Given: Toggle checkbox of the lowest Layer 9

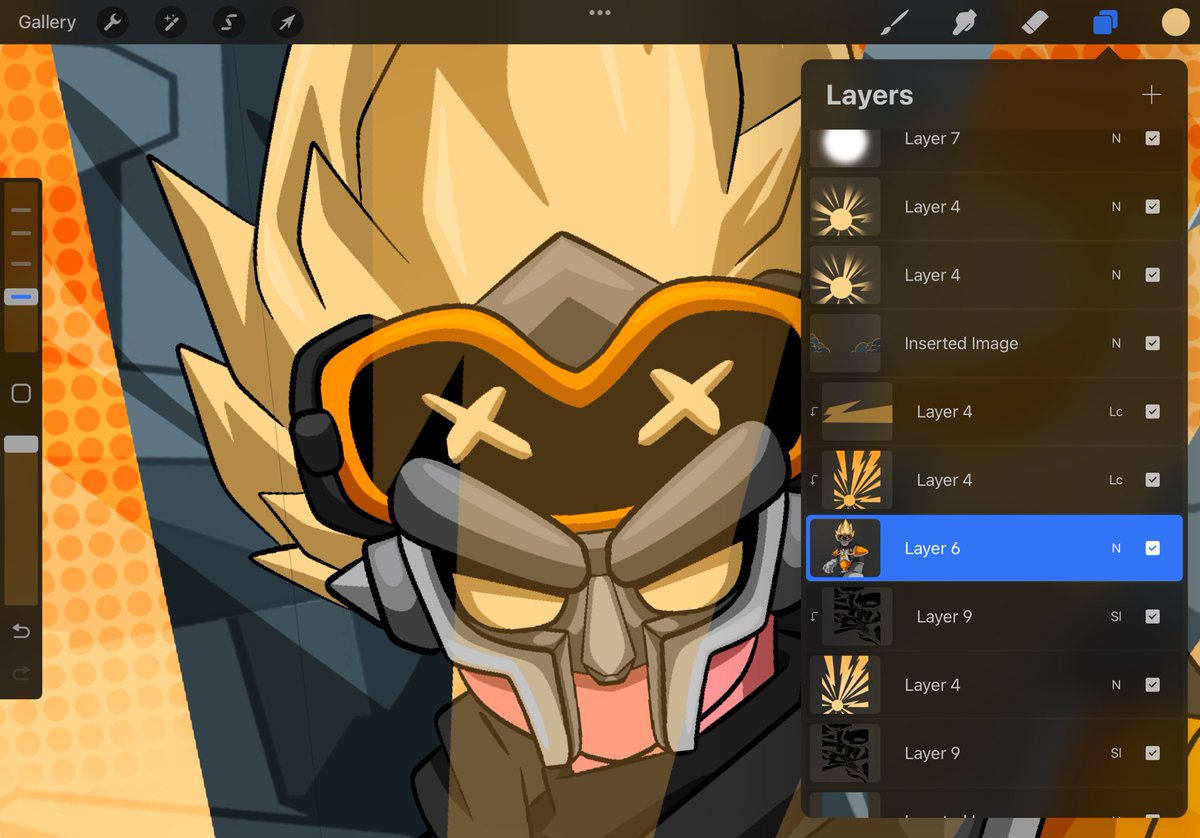Looking at the screenshot, I should coord(1152,753).
